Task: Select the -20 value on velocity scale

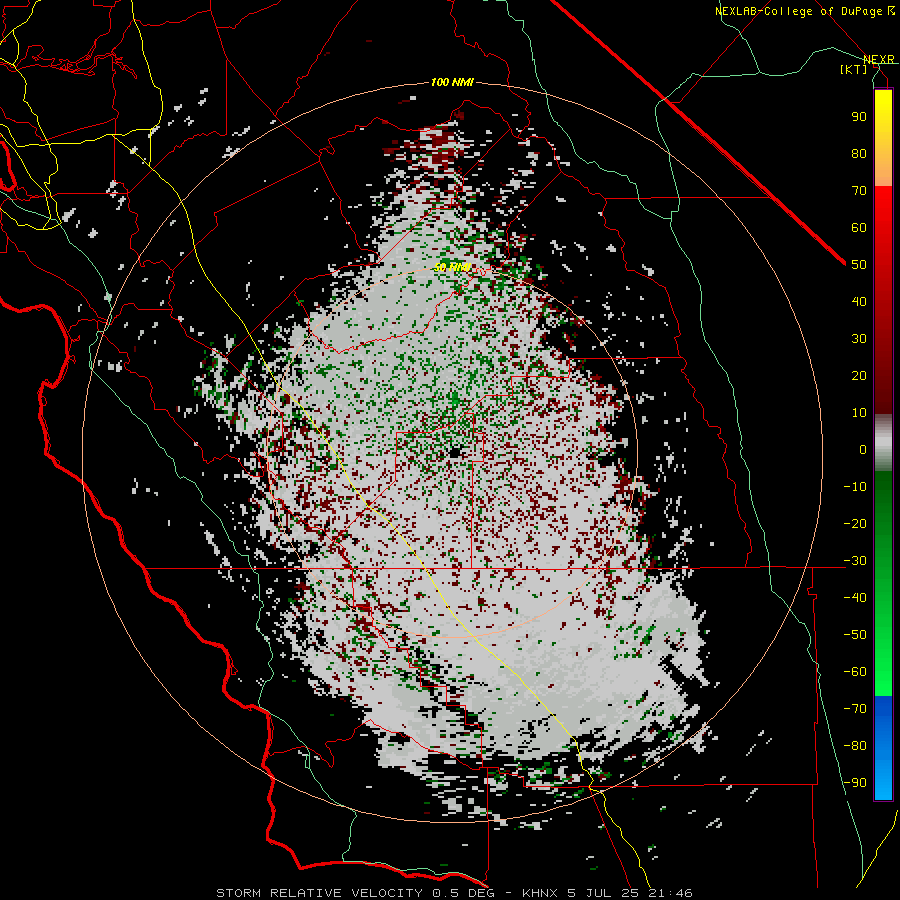Action: pos(855,523)
